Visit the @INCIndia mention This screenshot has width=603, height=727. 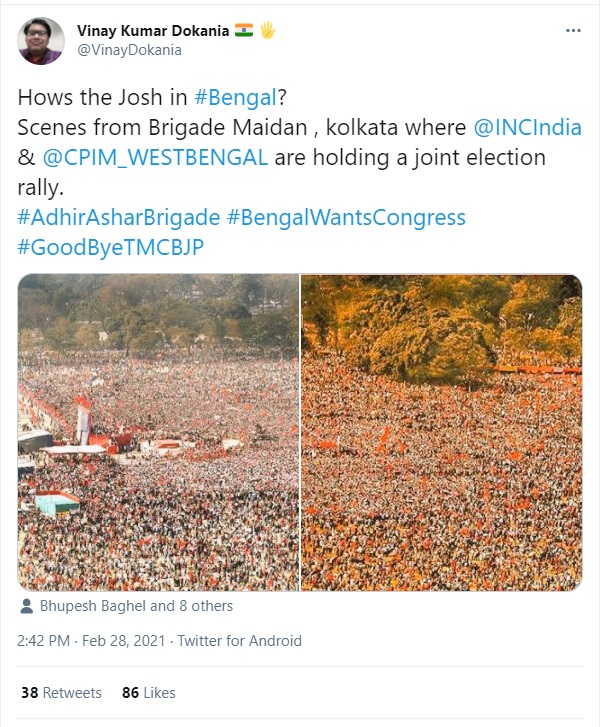coord(526,128)
